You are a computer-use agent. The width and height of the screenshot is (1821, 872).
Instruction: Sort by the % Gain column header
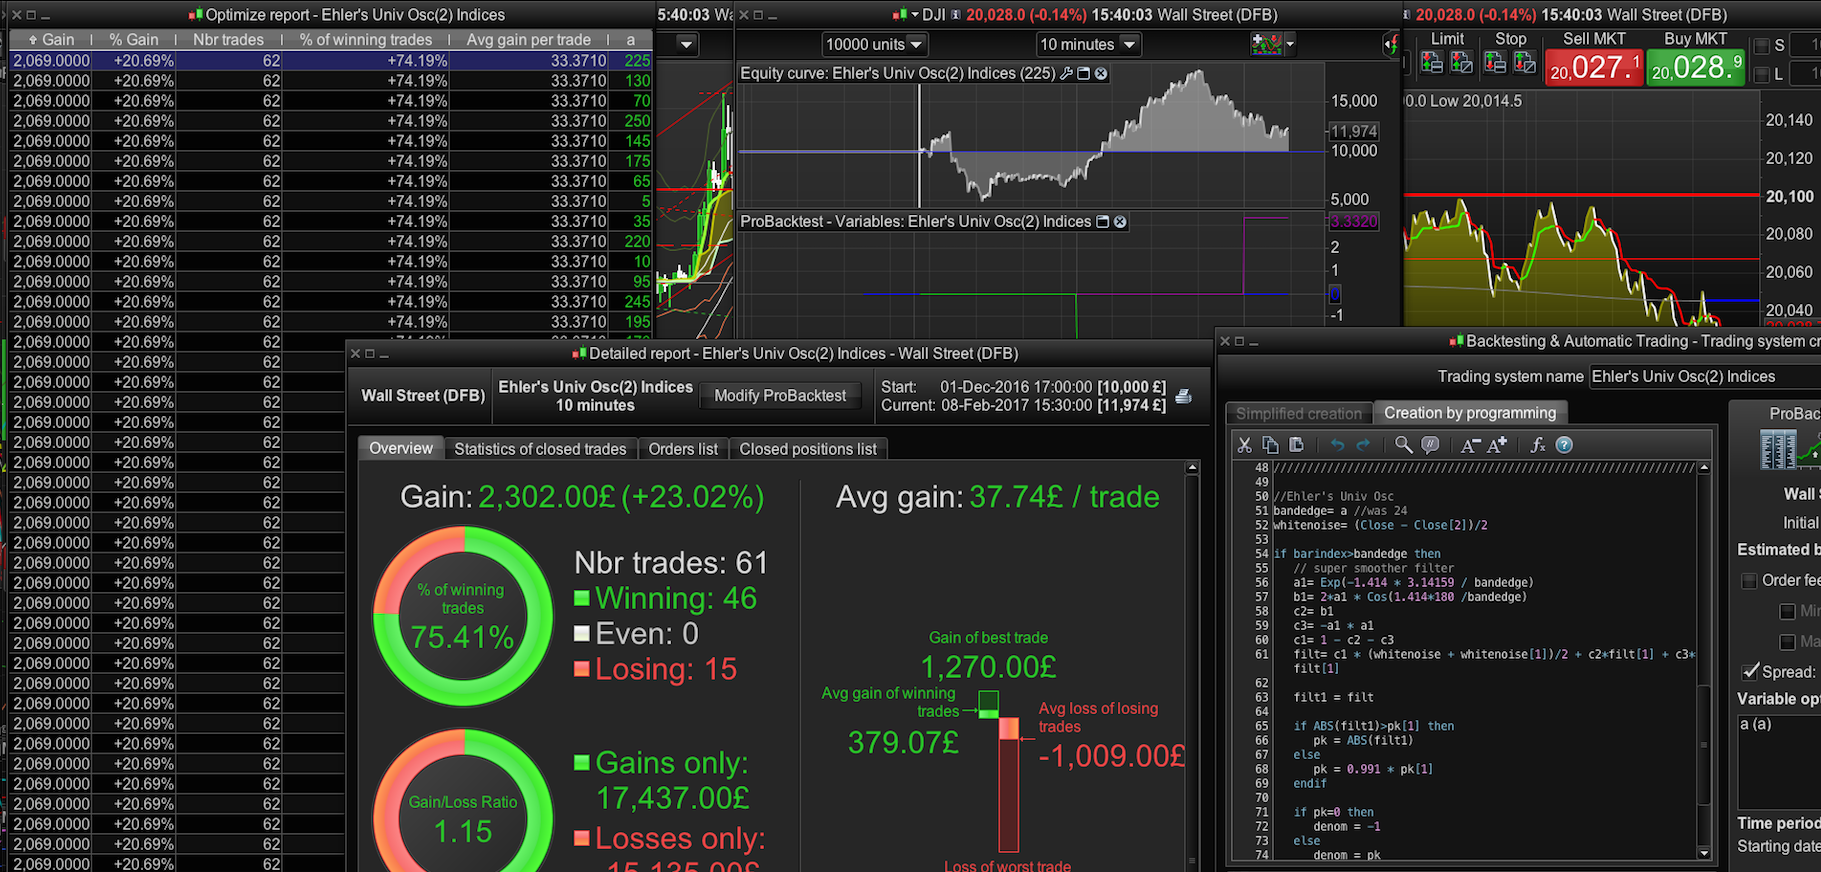pos(133,40)
